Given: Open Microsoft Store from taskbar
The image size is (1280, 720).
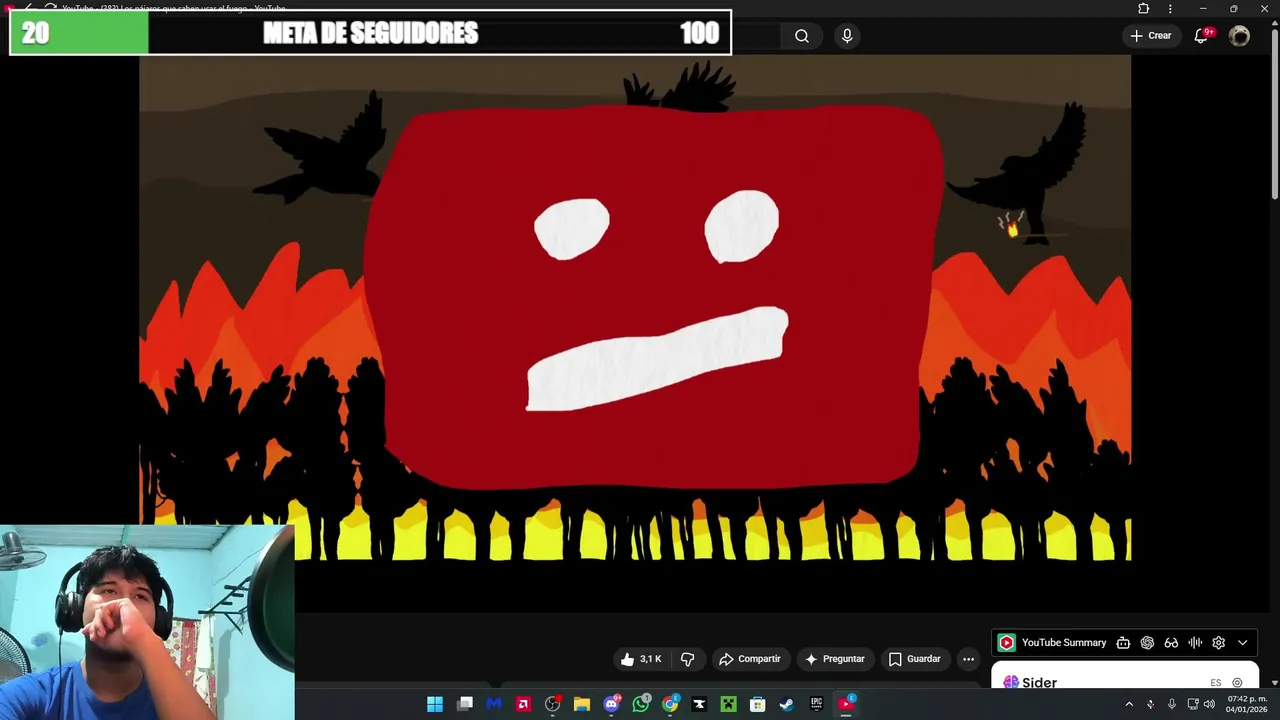Looking at the screenshot, I should tap(758, 704).
